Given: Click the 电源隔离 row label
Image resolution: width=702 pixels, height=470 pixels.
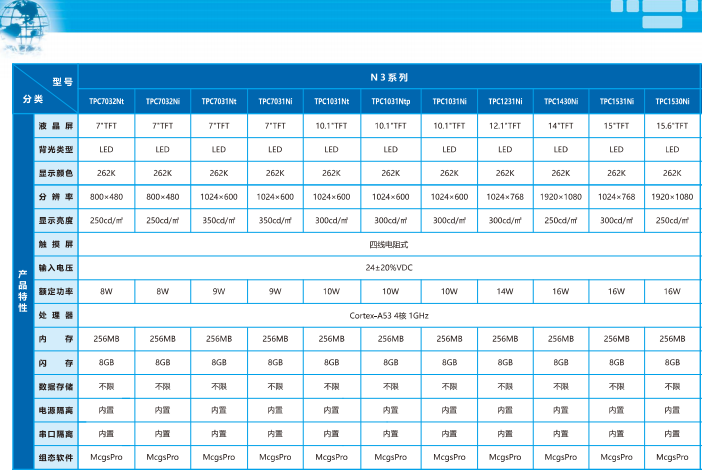Looking at the screenshot, I should coord(56,409).
